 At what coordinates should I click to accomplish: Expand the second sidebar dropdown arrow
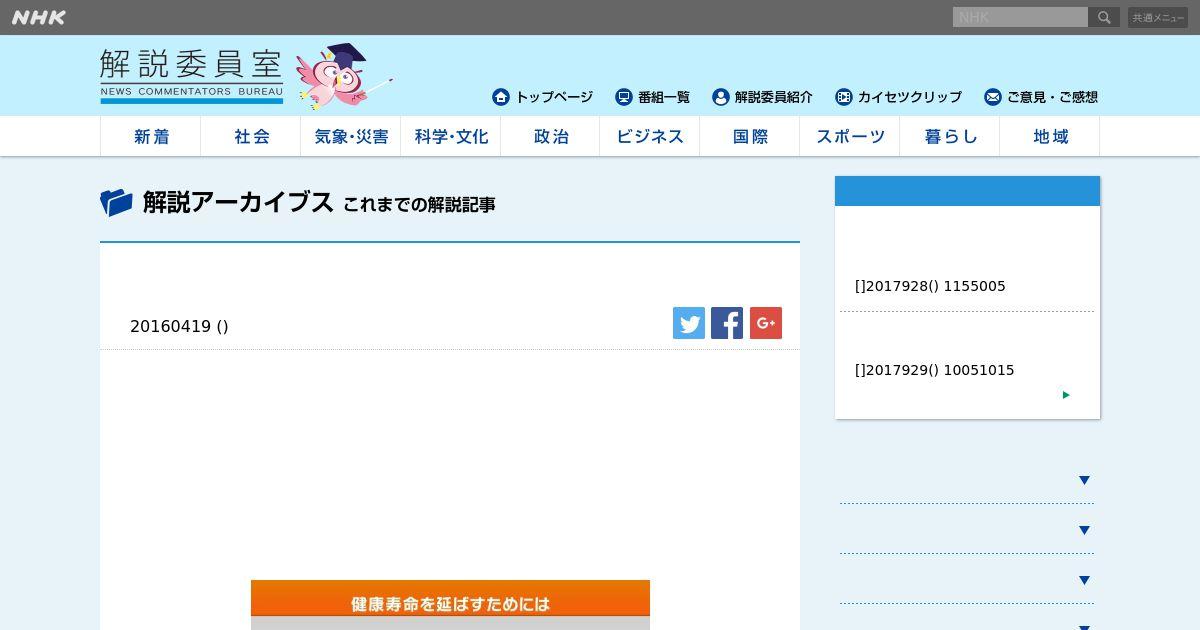1084,530
